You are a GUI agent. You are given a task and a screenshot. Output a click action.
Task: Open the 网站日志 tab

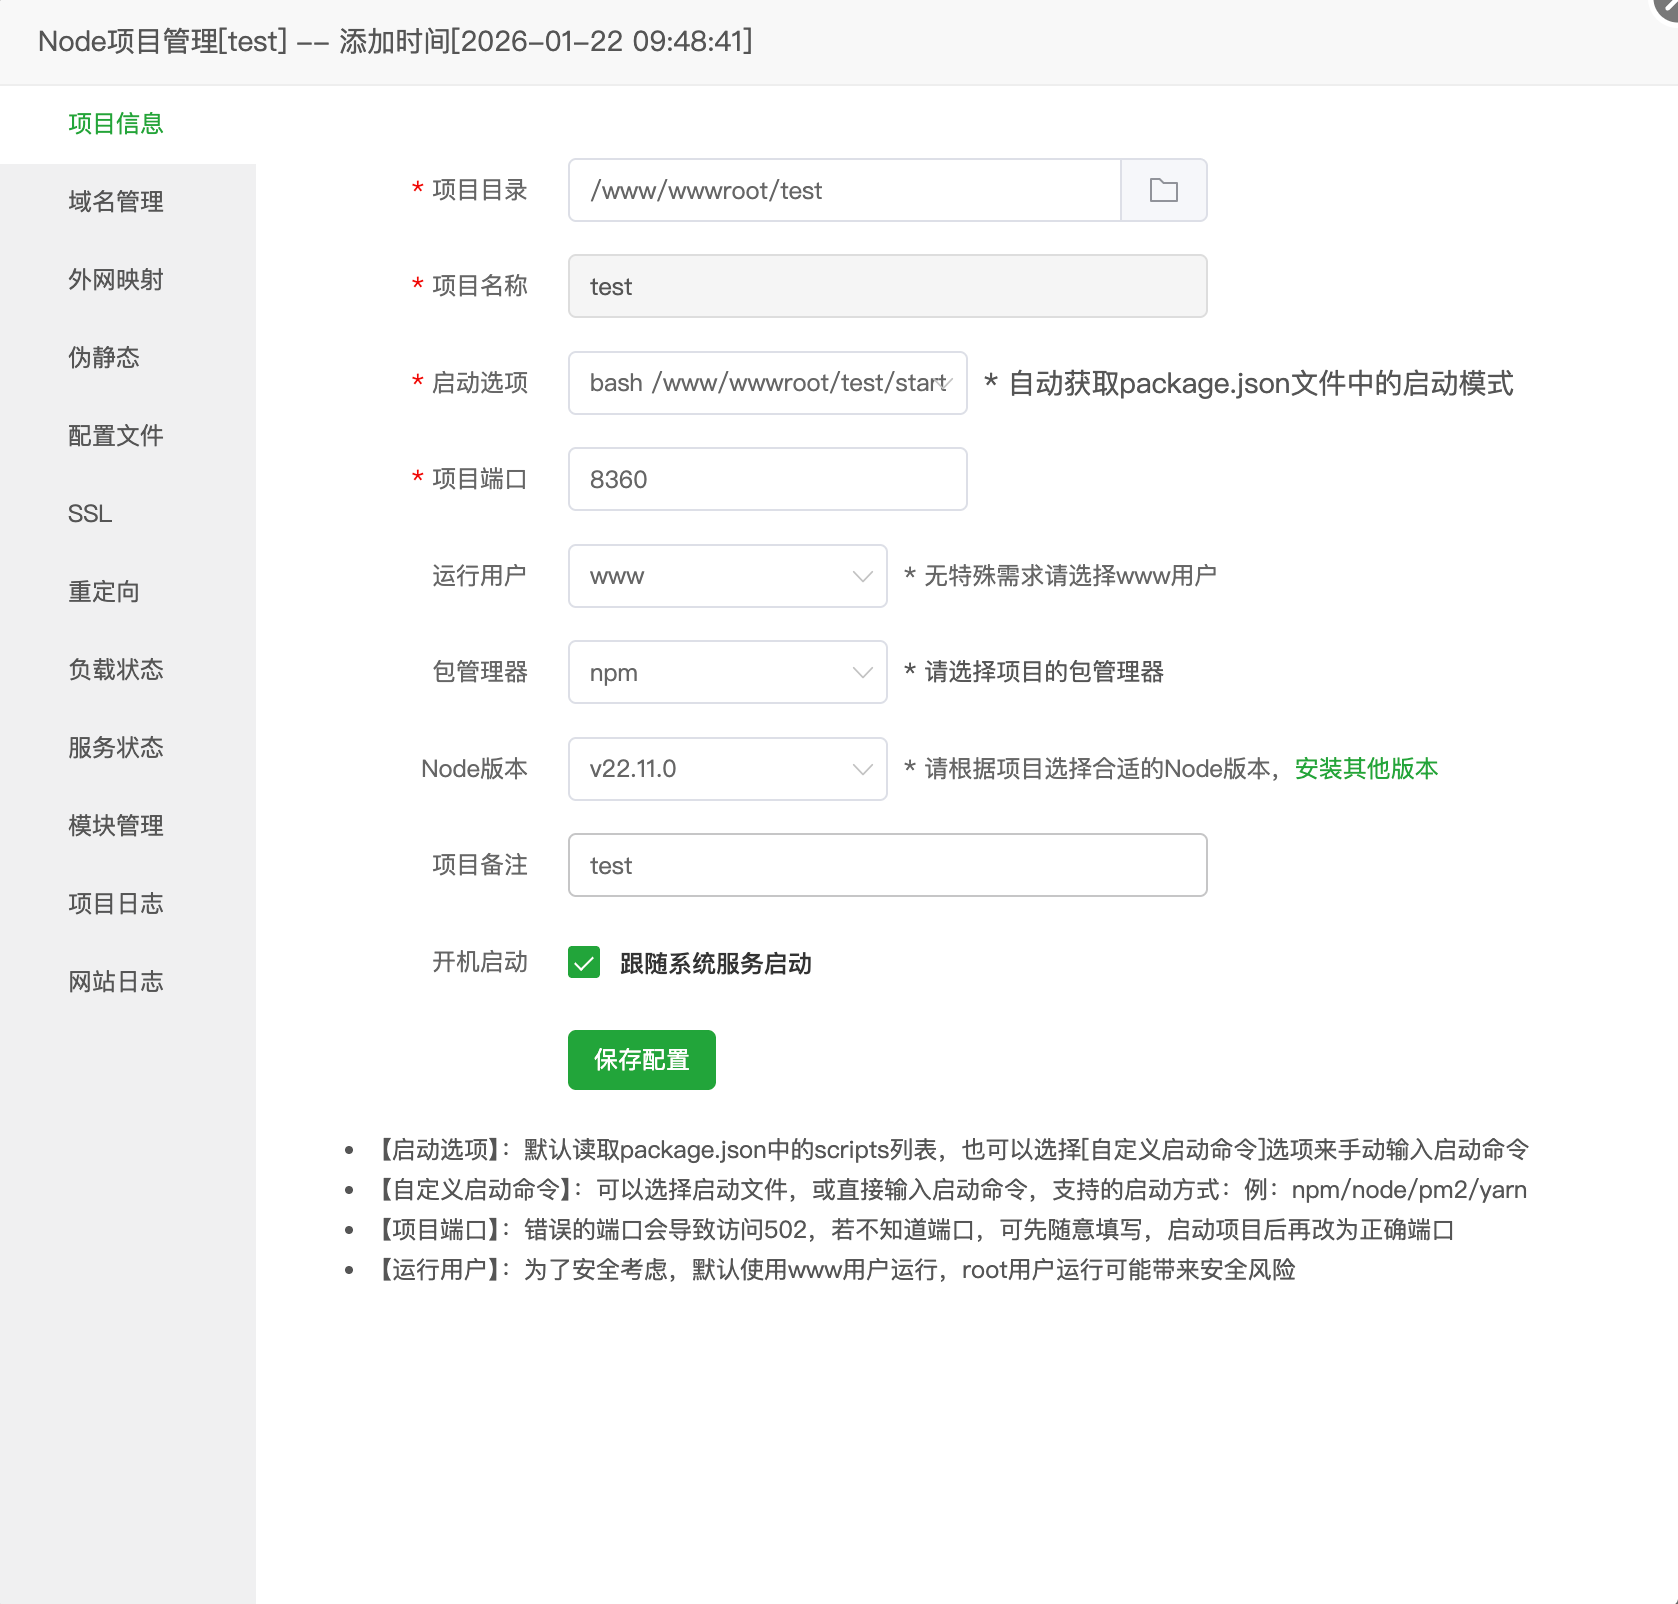coord(128,982)
